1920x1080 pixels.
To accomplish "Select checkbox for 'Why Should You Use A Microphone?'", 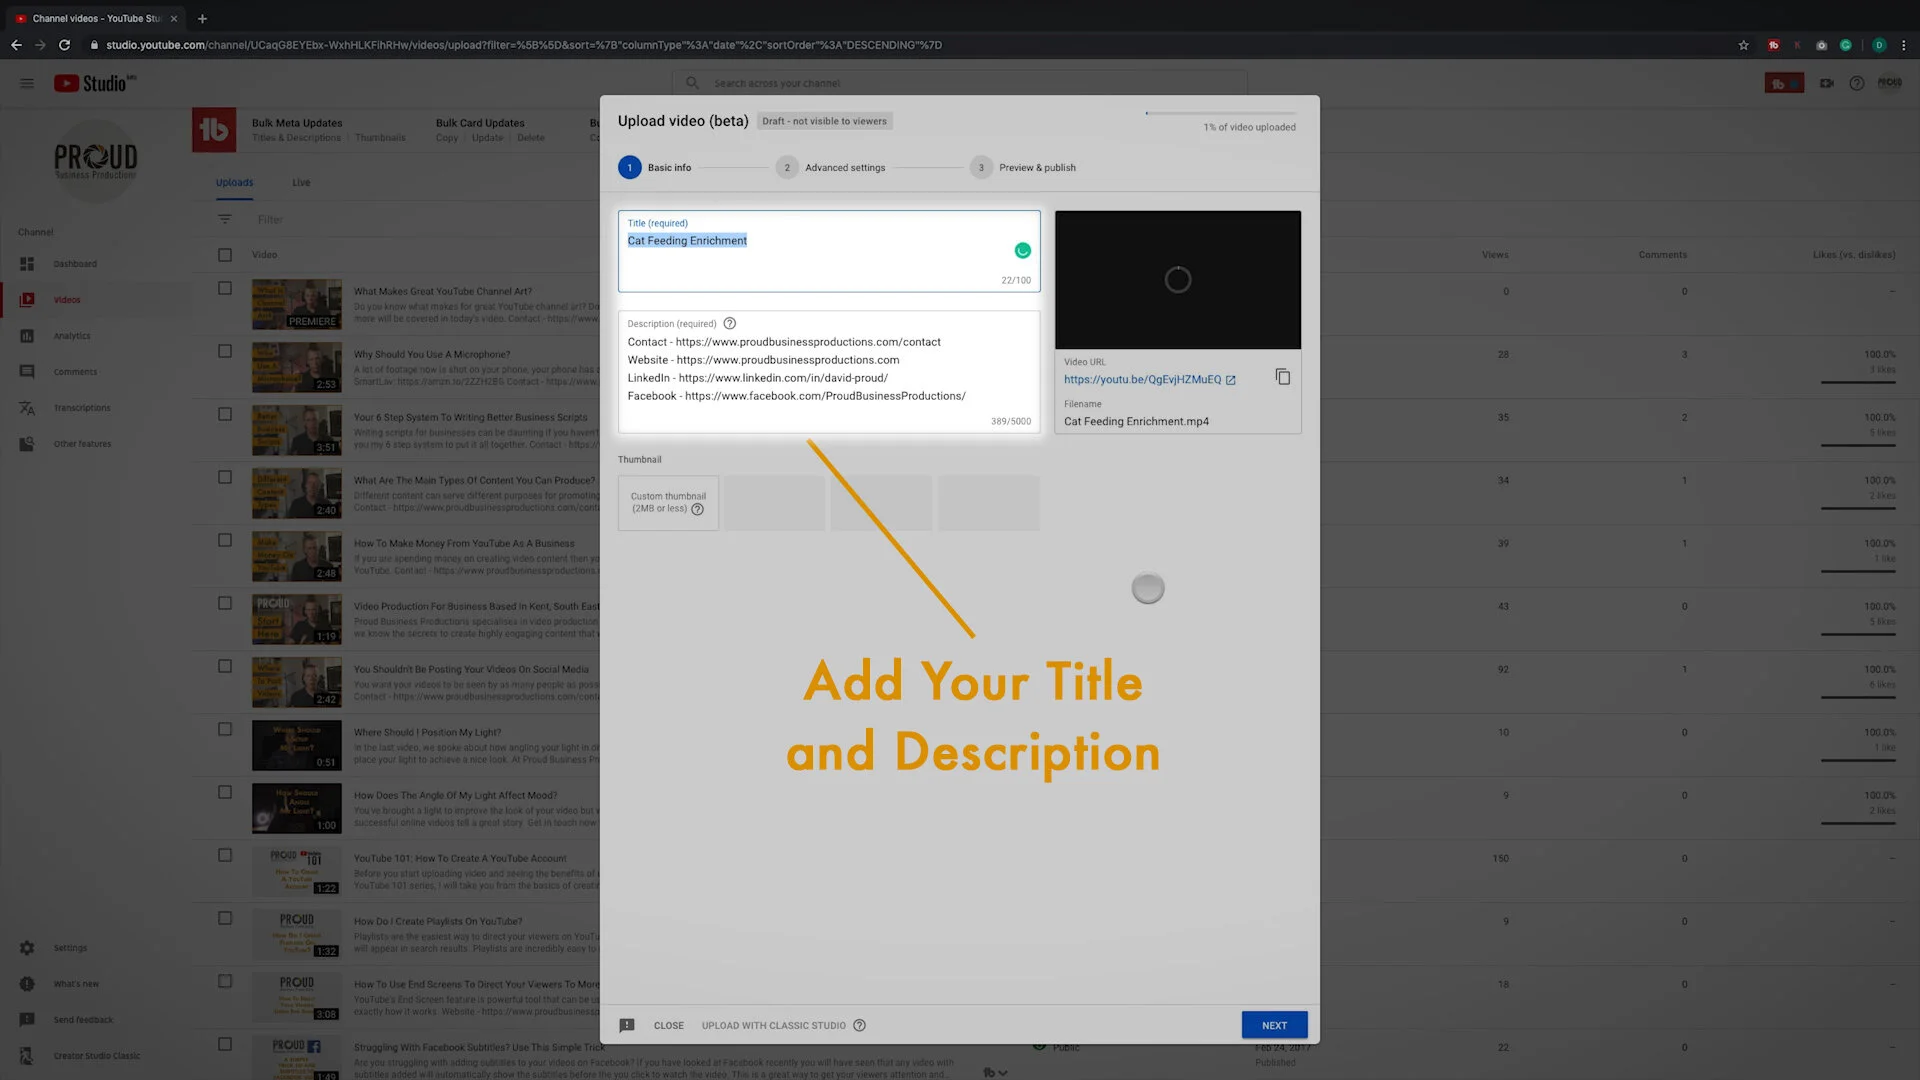I will pyautogui.click(x=225, y=351).
